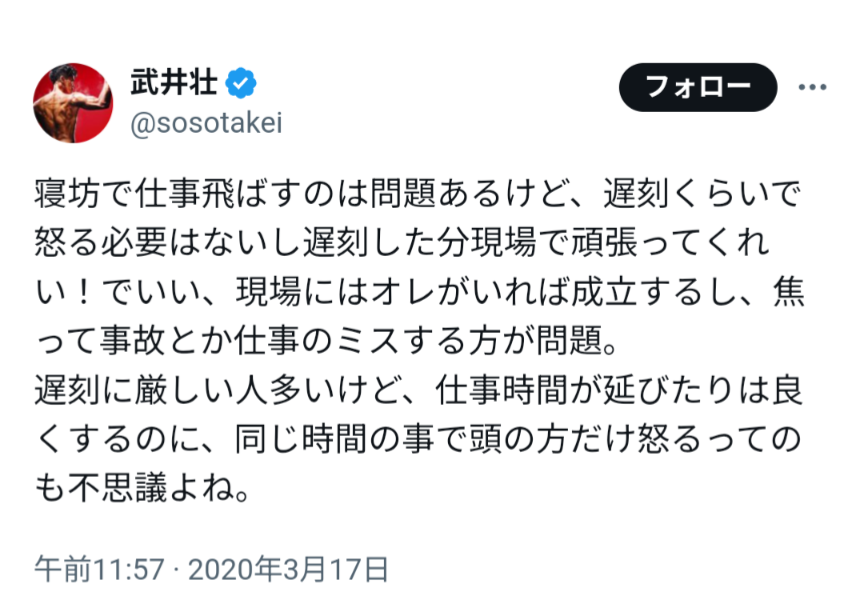Open the @sosotakei handle link
864x598 pixels.
coord(206,122)
